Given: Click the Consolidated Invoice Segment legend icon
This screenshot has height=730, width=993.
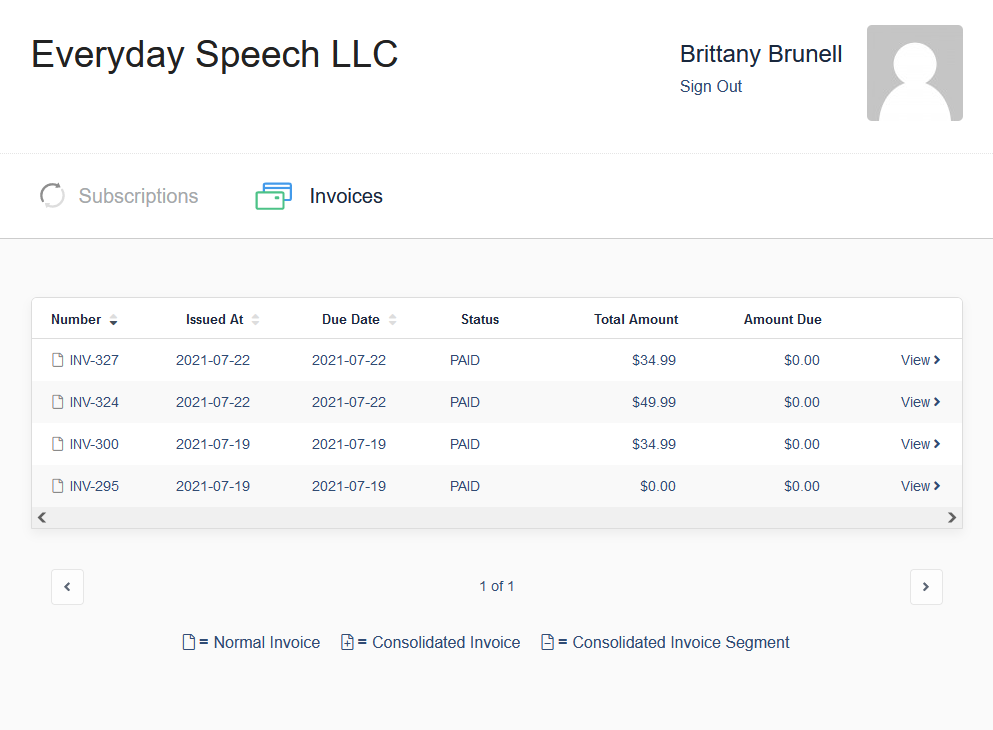Looking at the screenshot, I should (x=548, y=642).
